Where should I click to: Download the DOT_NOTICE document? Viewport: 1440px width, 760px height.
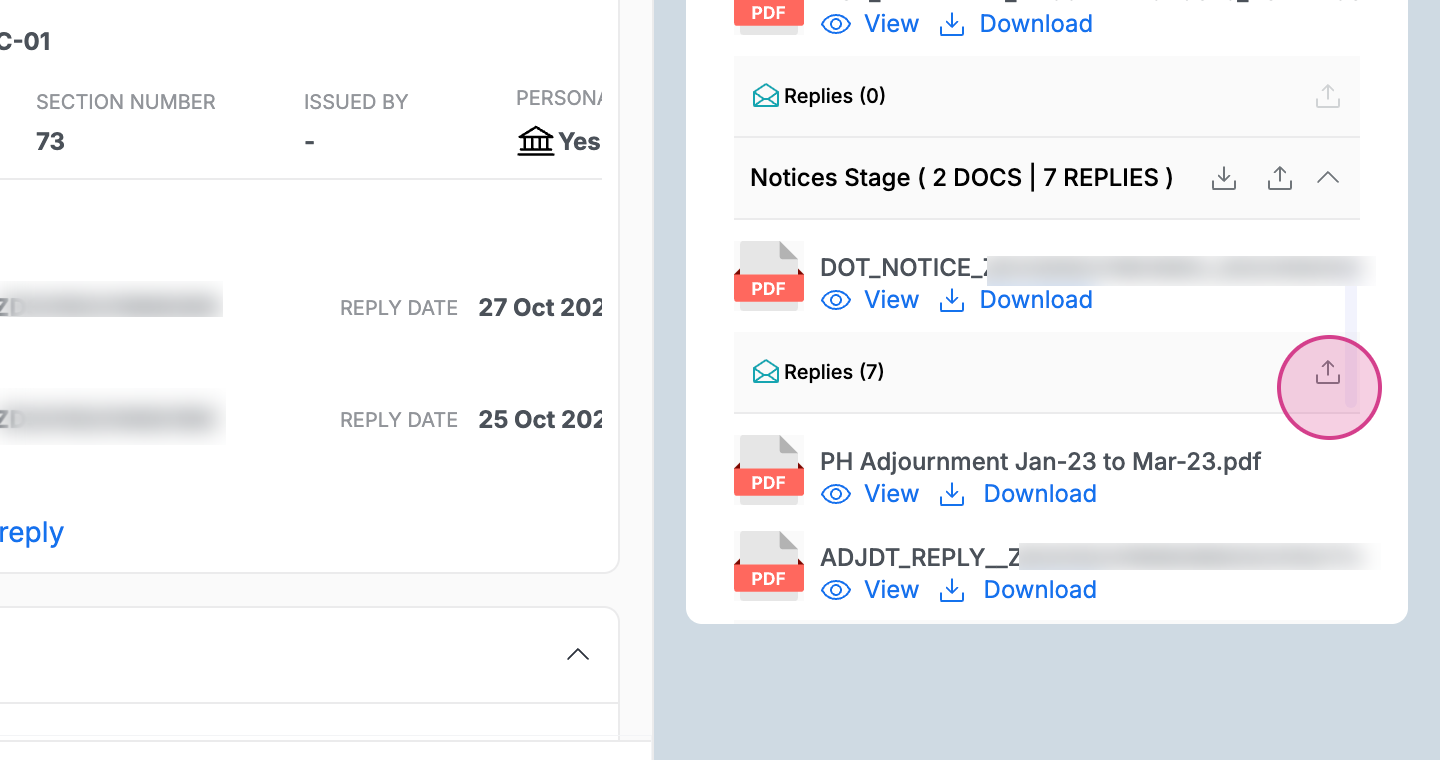pos(1016,300)
